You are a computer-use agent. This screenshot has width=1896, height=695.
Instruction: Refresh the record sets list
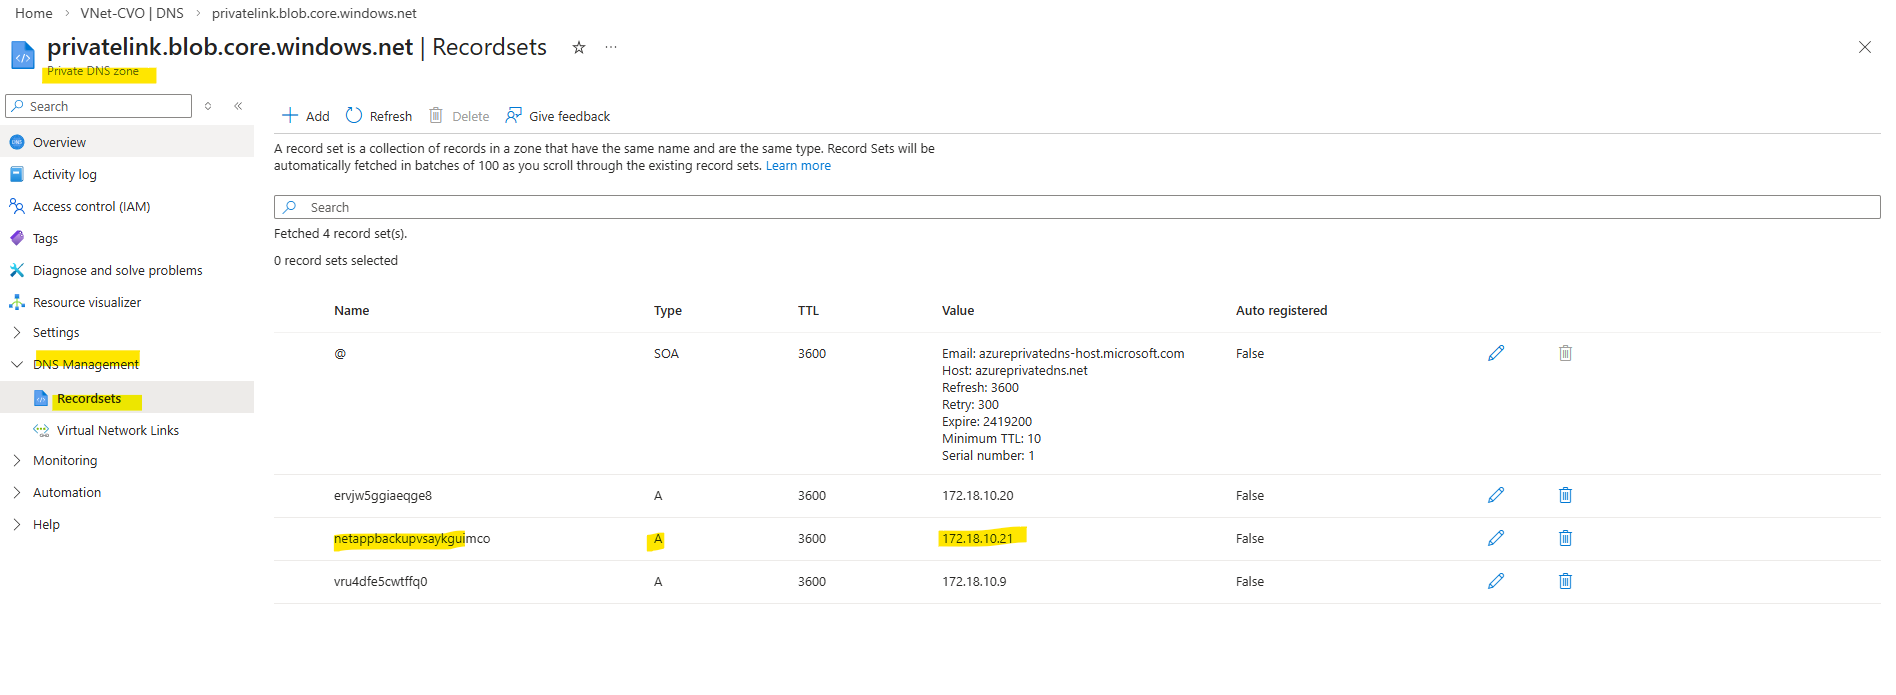[x=379, y=116]
